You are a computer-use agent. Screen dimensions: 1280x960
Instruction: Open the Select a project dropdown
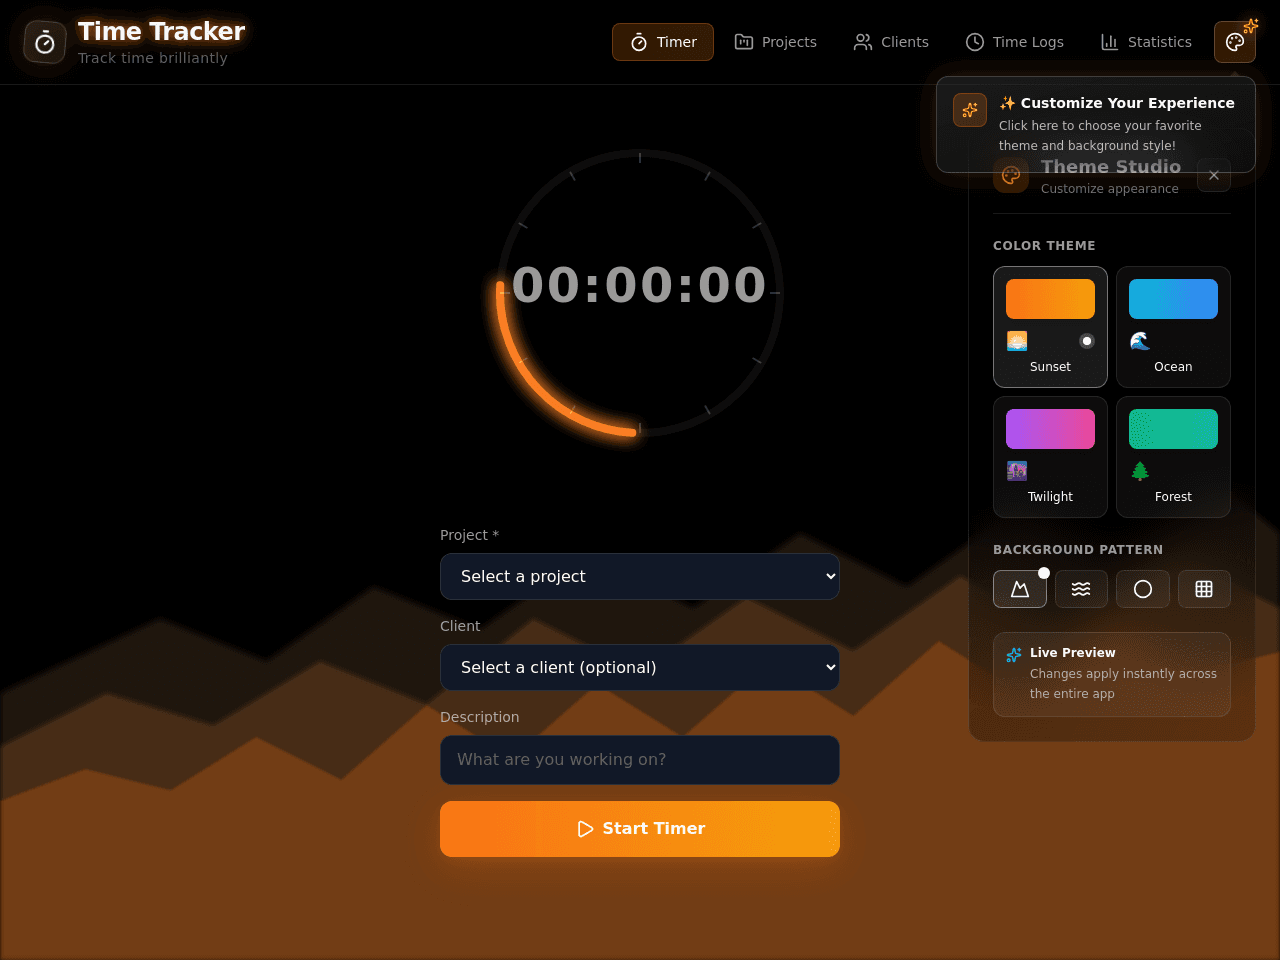640,577
